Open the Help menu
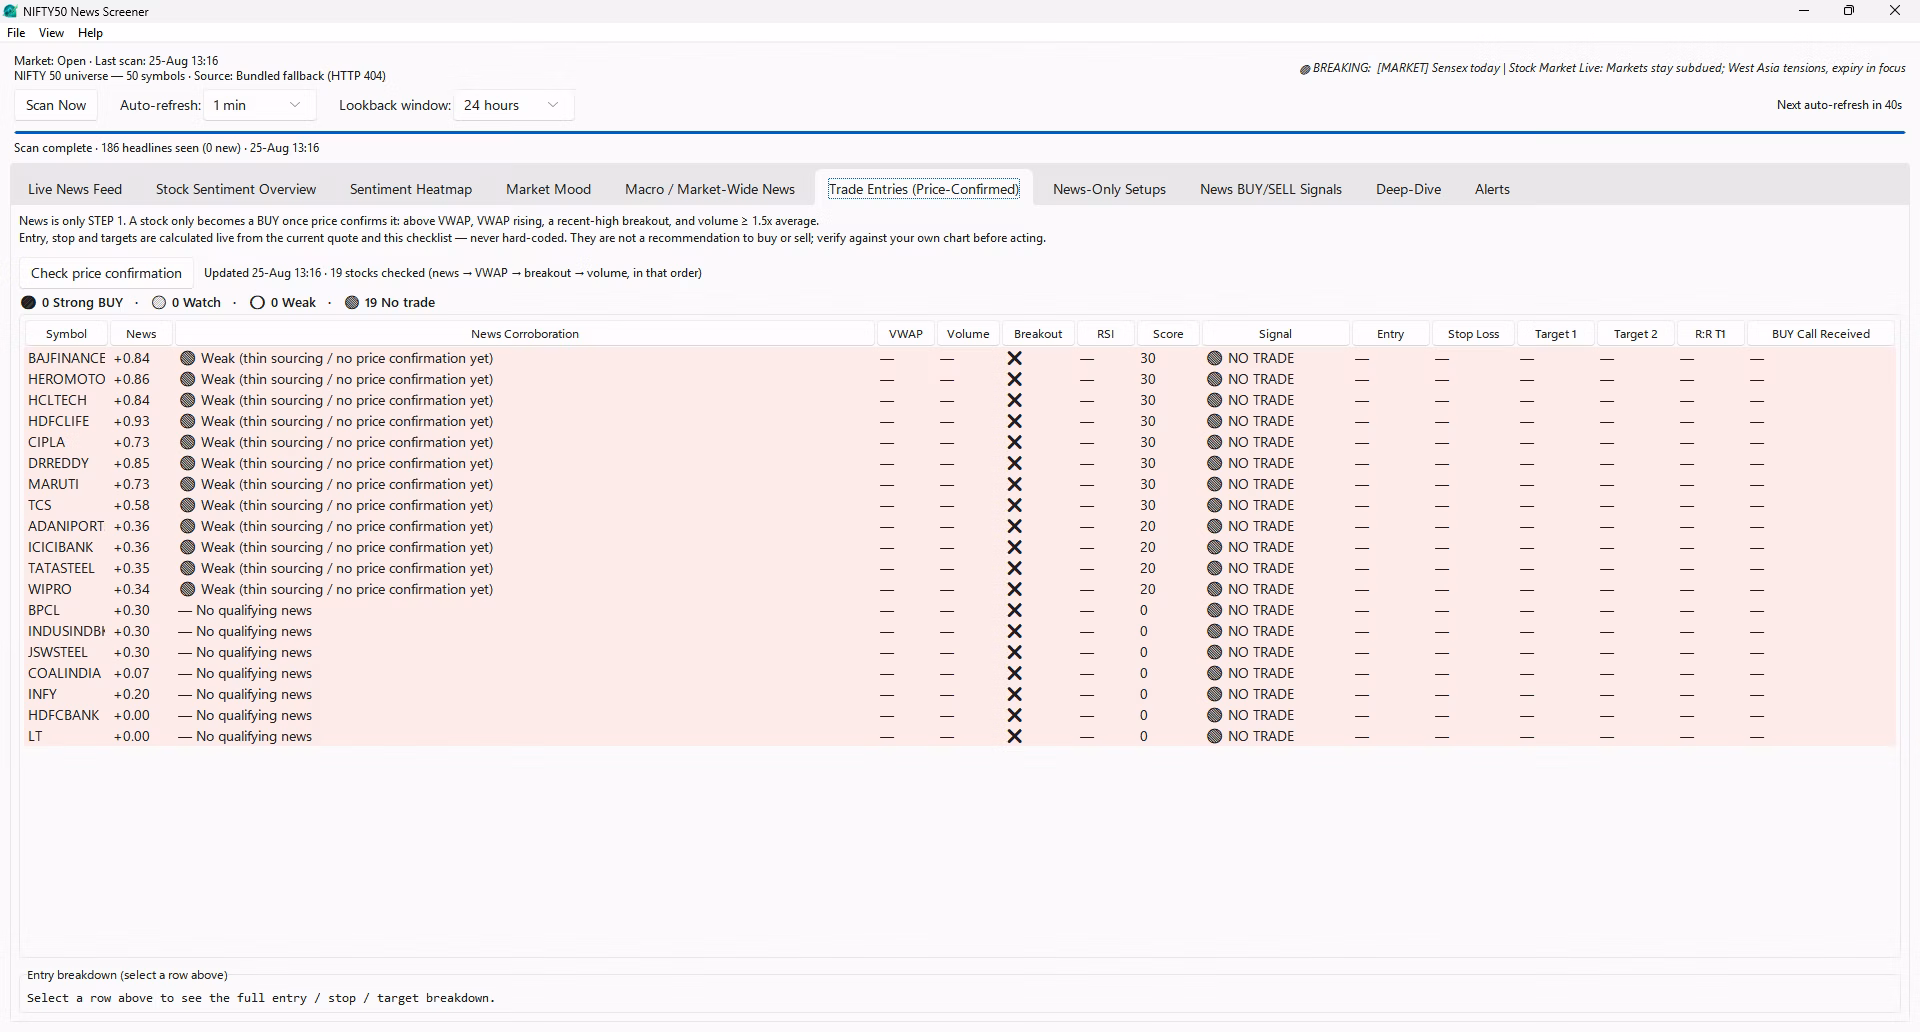 tap(90, 33)
